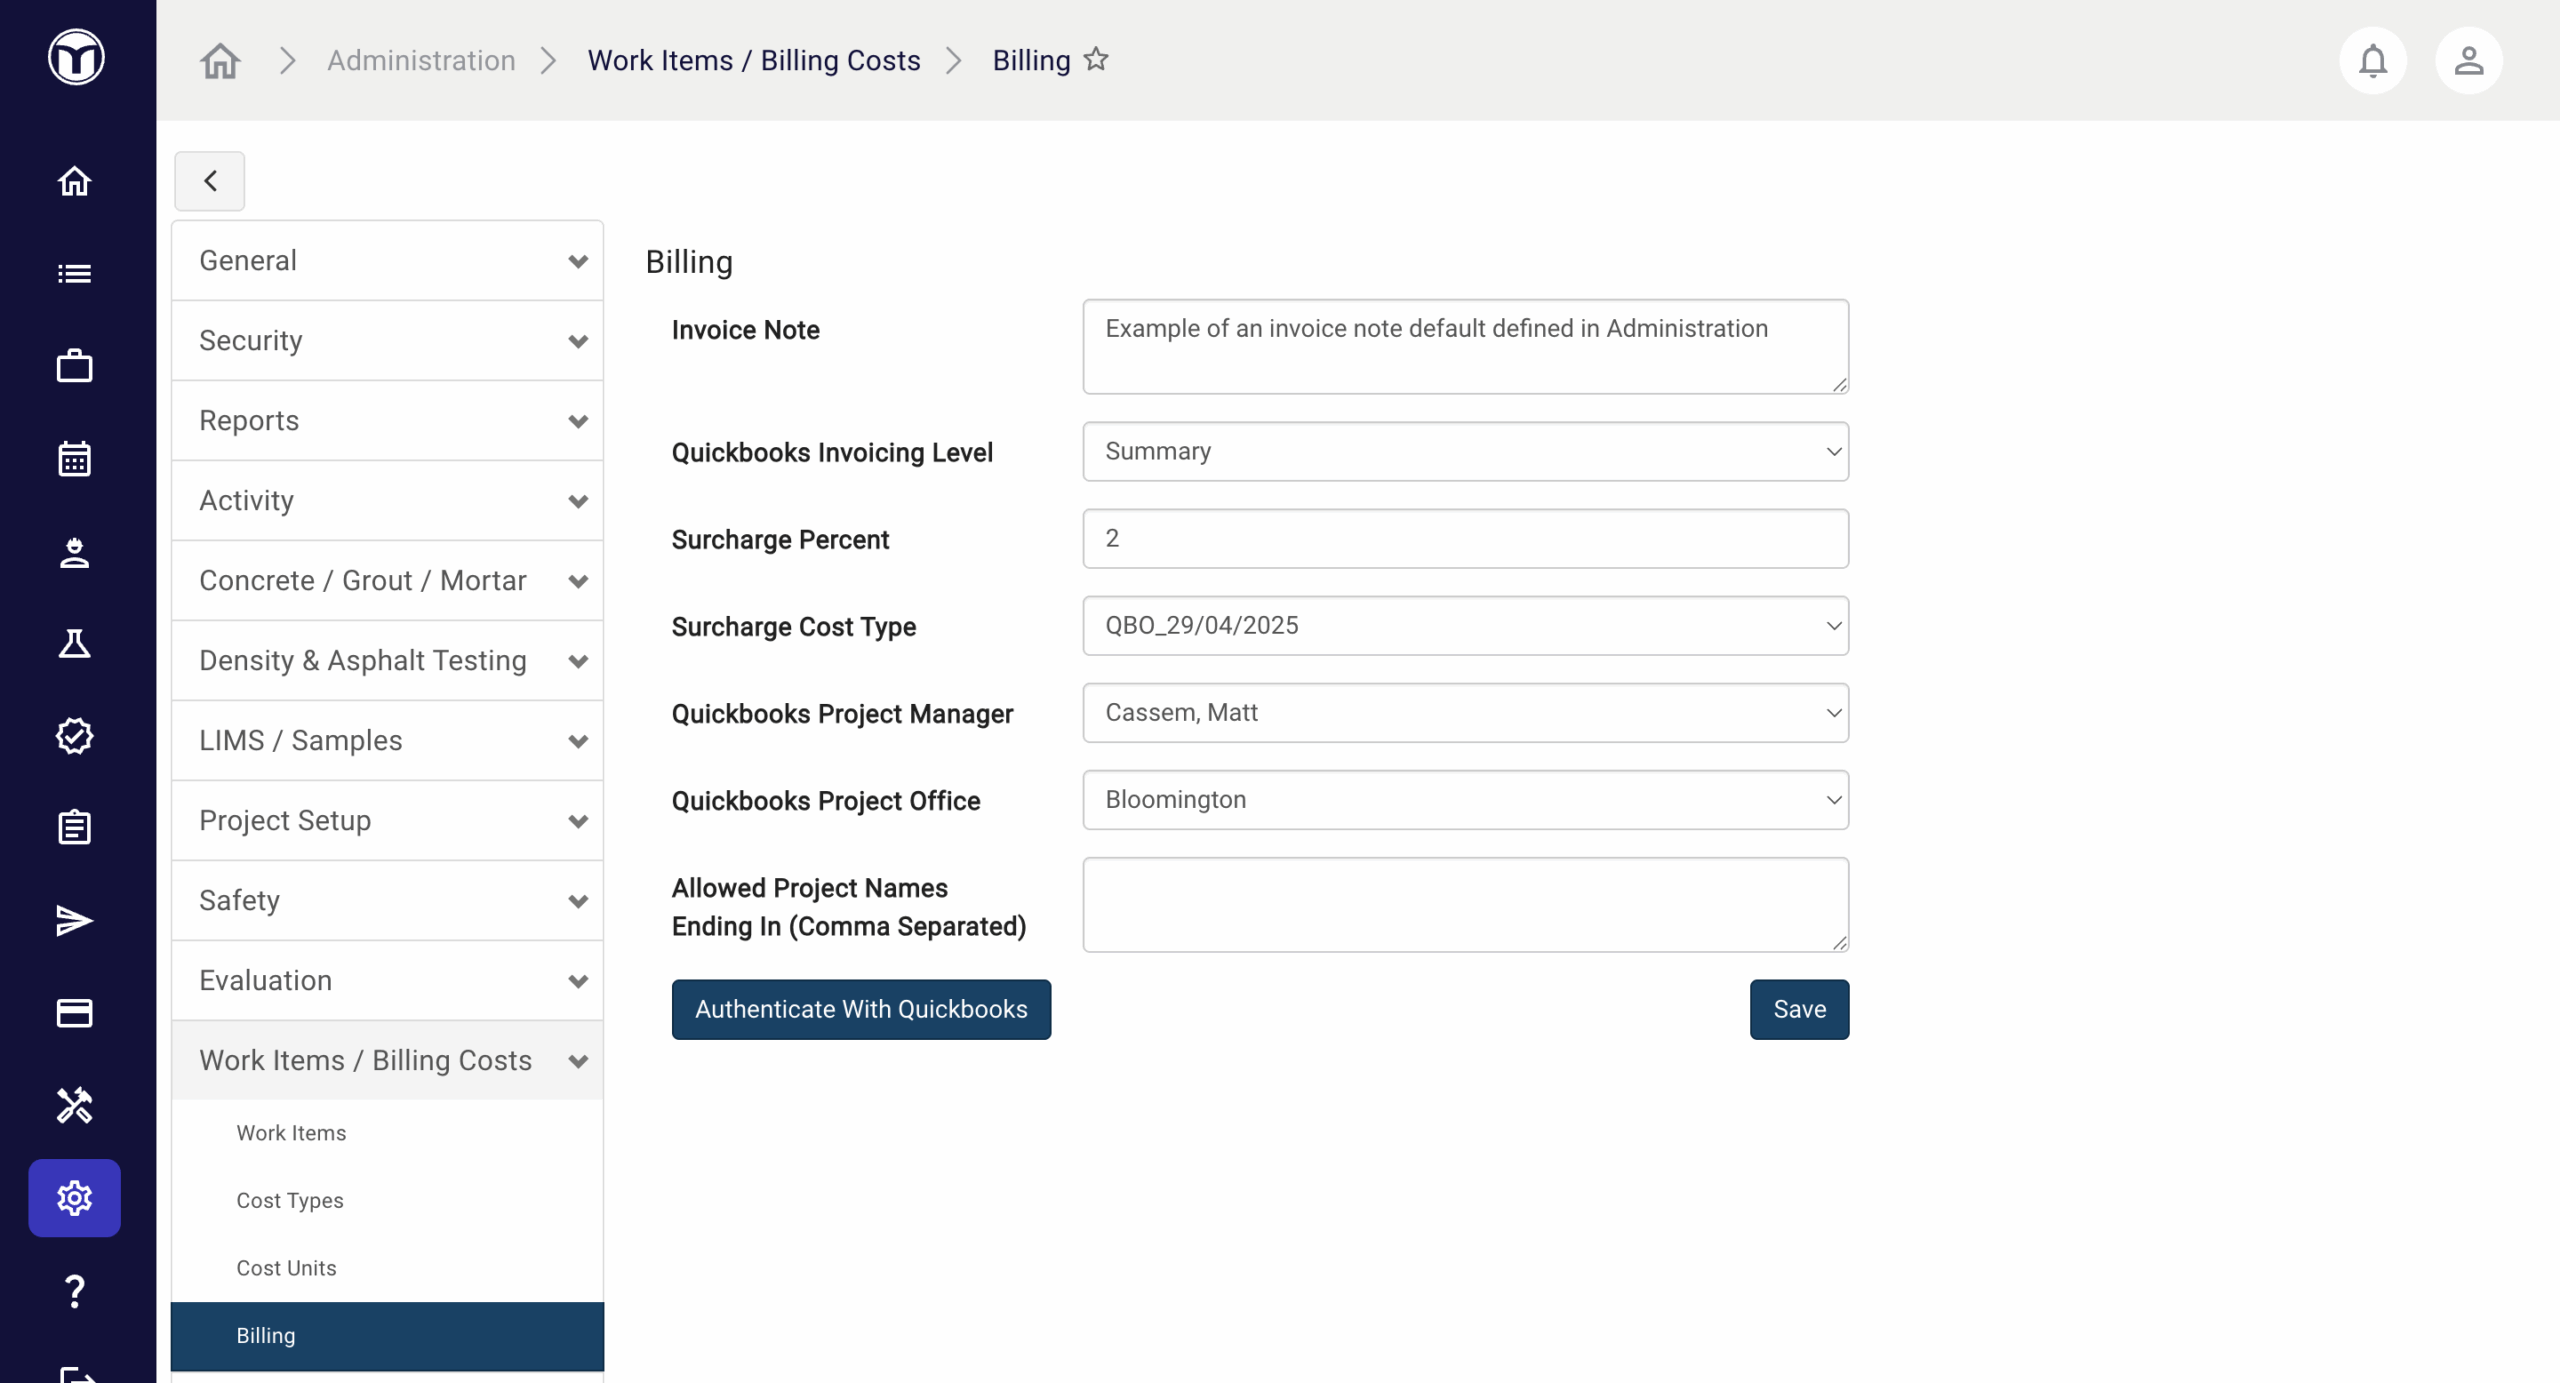Screen dimensions: 2560x1383
Task: Open the send paper-plane icon in sidebar
Action: point(74,920)
